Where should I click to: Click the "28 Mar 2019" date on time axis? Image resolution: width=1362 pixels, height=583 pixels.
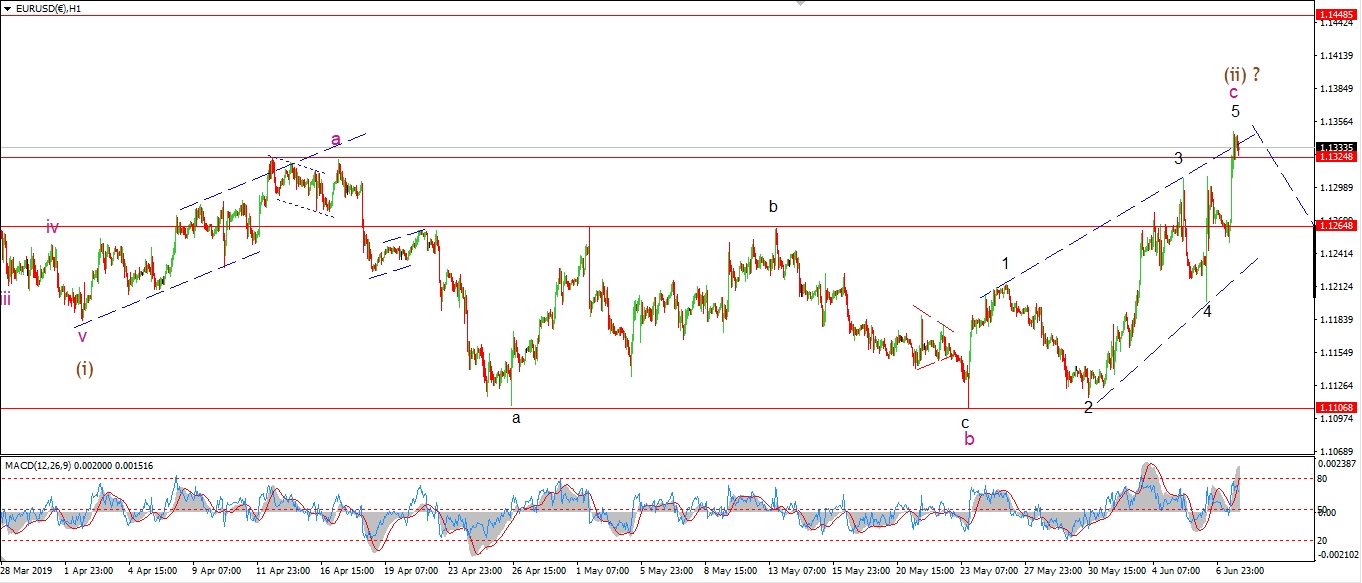[x=28, y=571]
